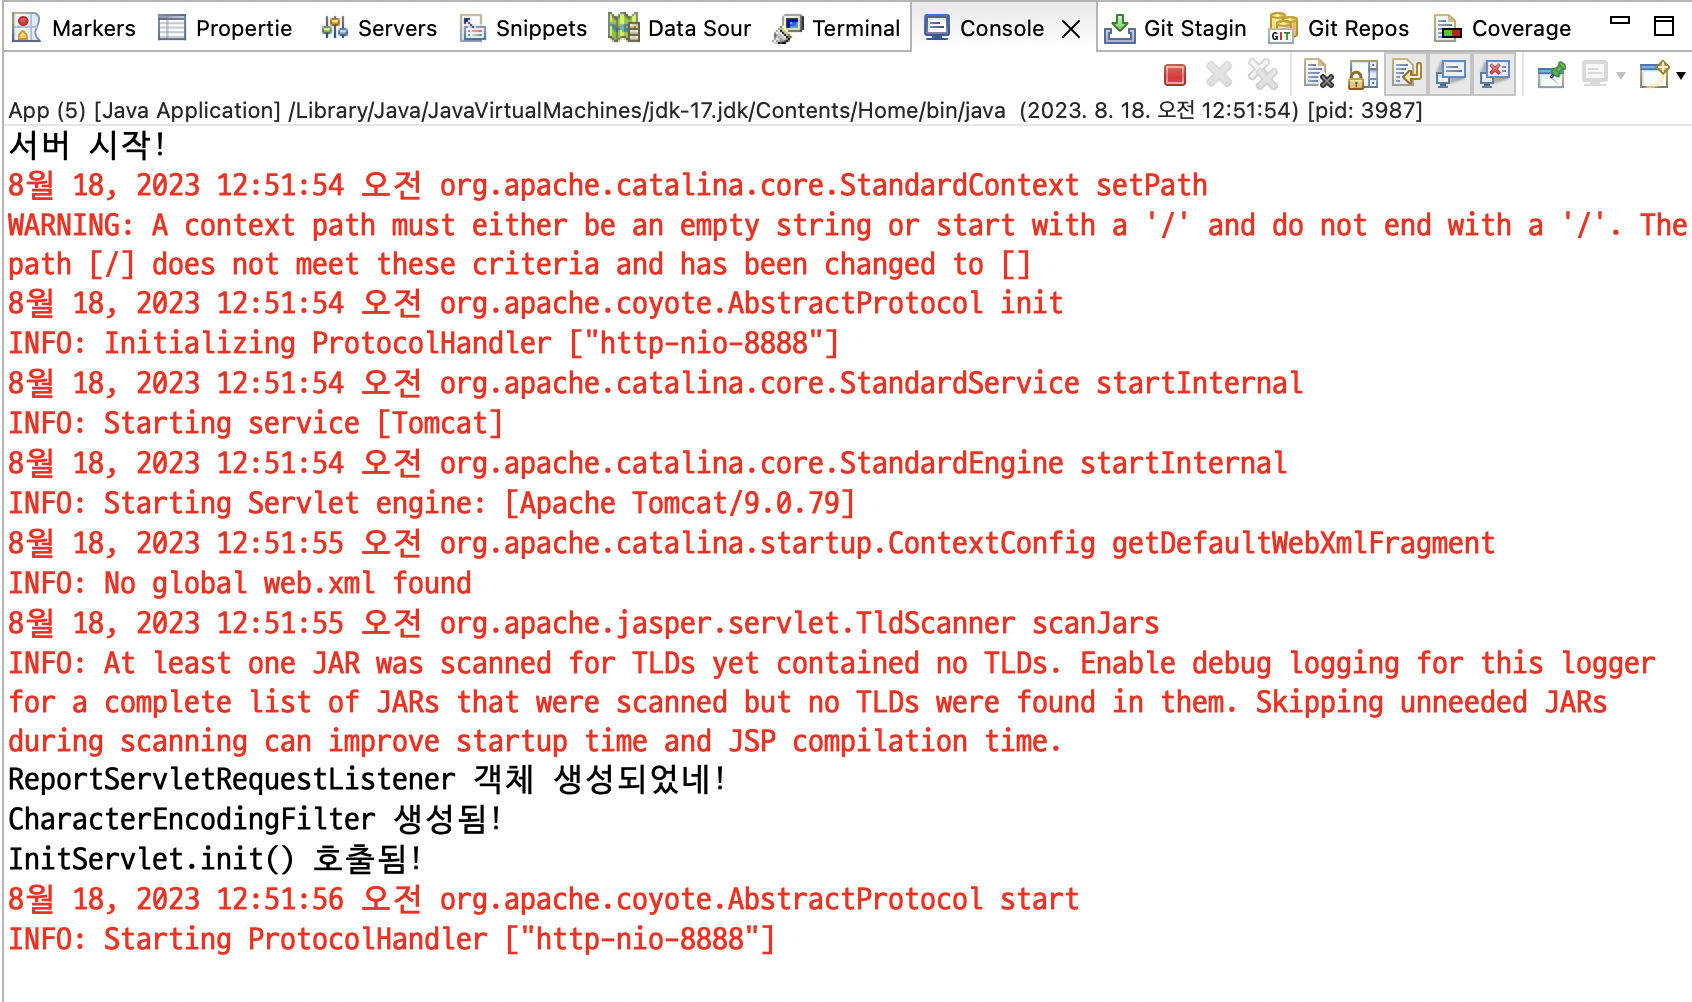This screenshot has height=1002, width=1692.
Task: Click the Servers tab icon
Action: pos(334,28)
